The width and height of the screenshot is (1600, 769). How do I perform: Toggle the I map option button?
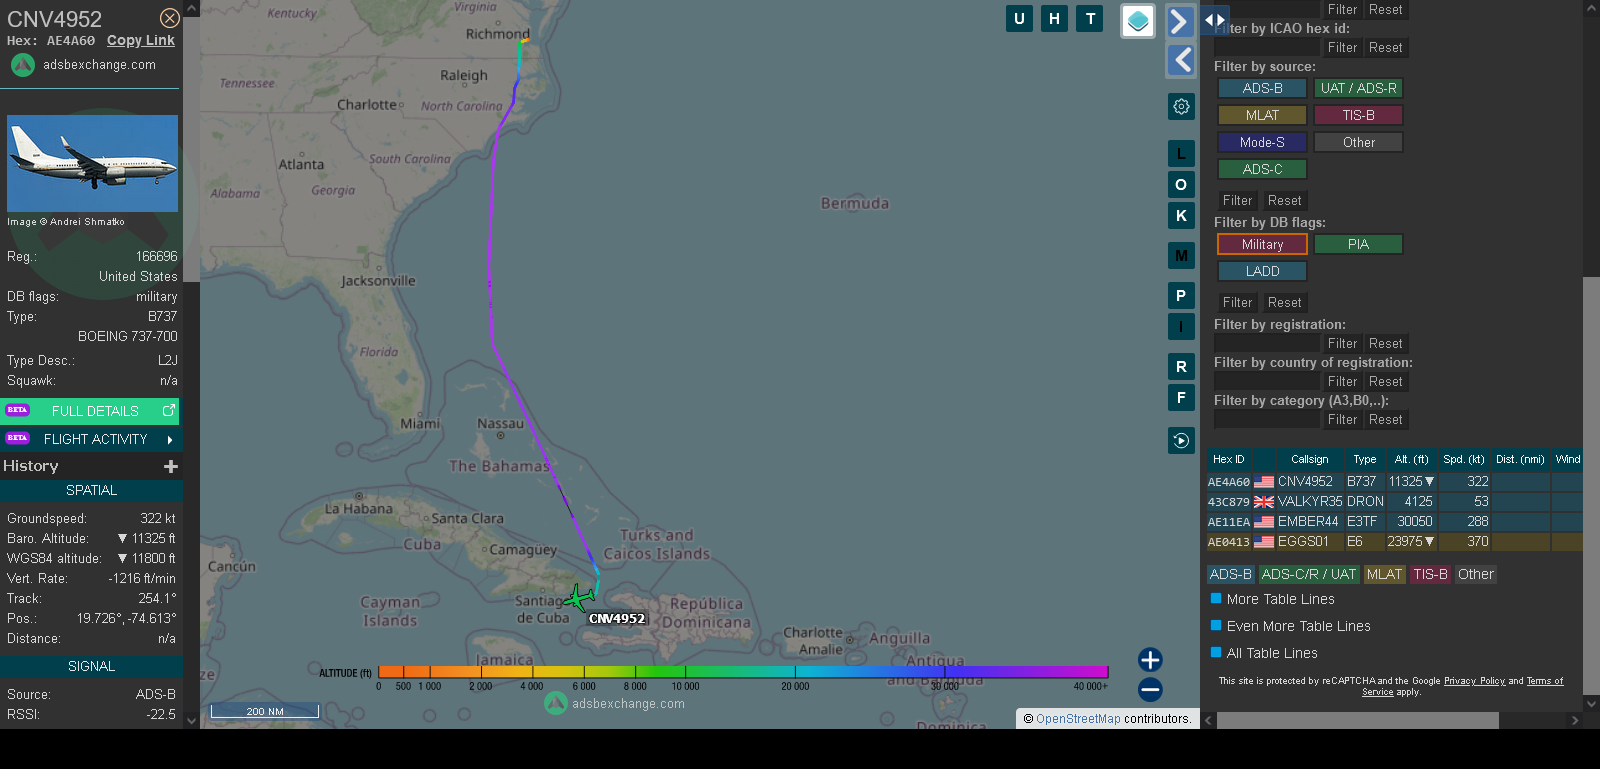coord(1181,327)
